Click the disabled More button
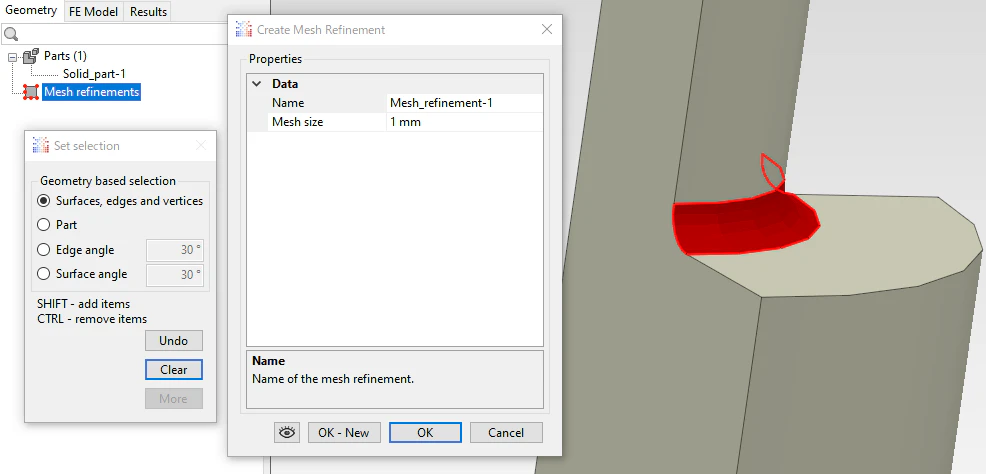 point(174,399)
